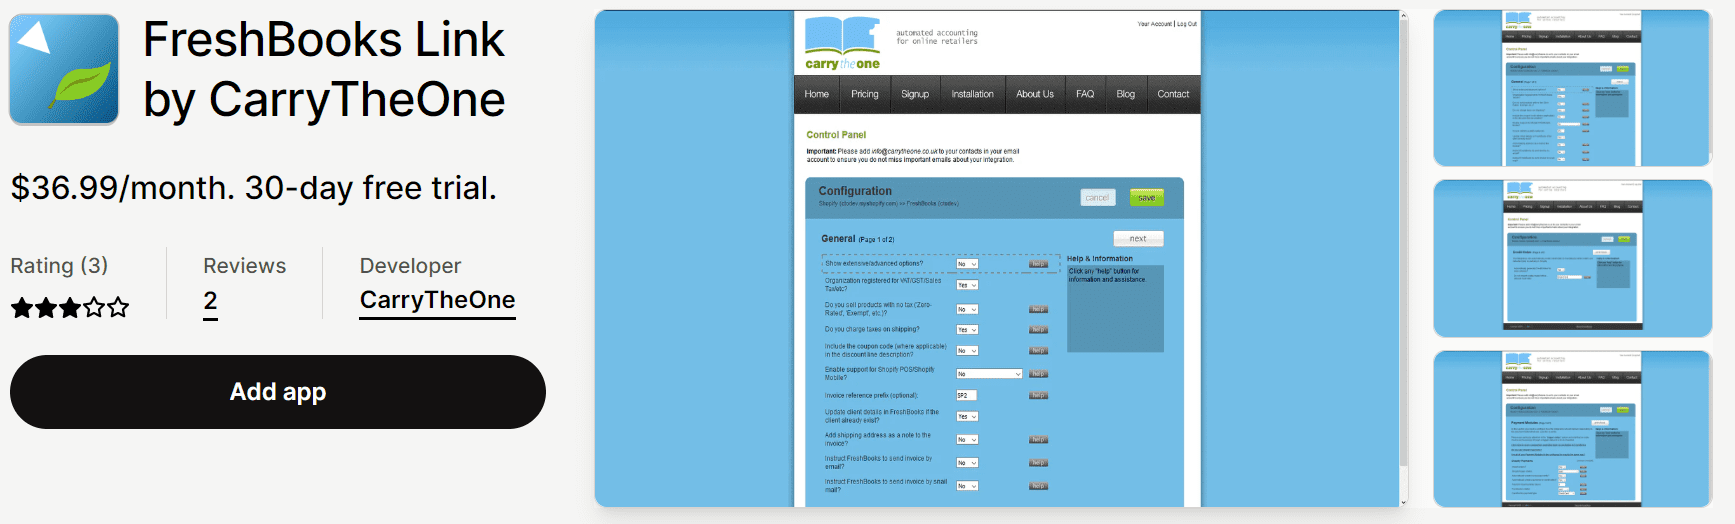
Task: Click the 'Rating (3)' label
Action: (x=59, y=266)
